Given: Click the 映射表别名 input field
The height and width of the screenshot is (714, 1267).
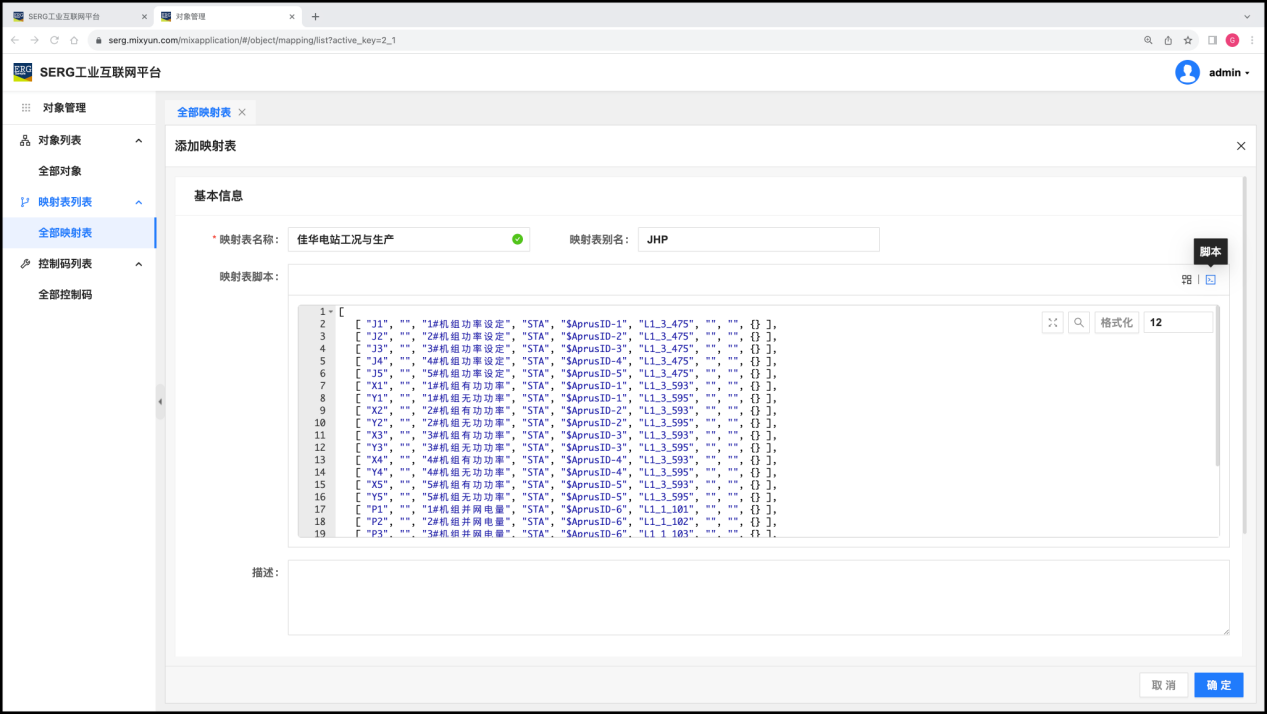Looking at the screenshot, I should click(758, 240).
